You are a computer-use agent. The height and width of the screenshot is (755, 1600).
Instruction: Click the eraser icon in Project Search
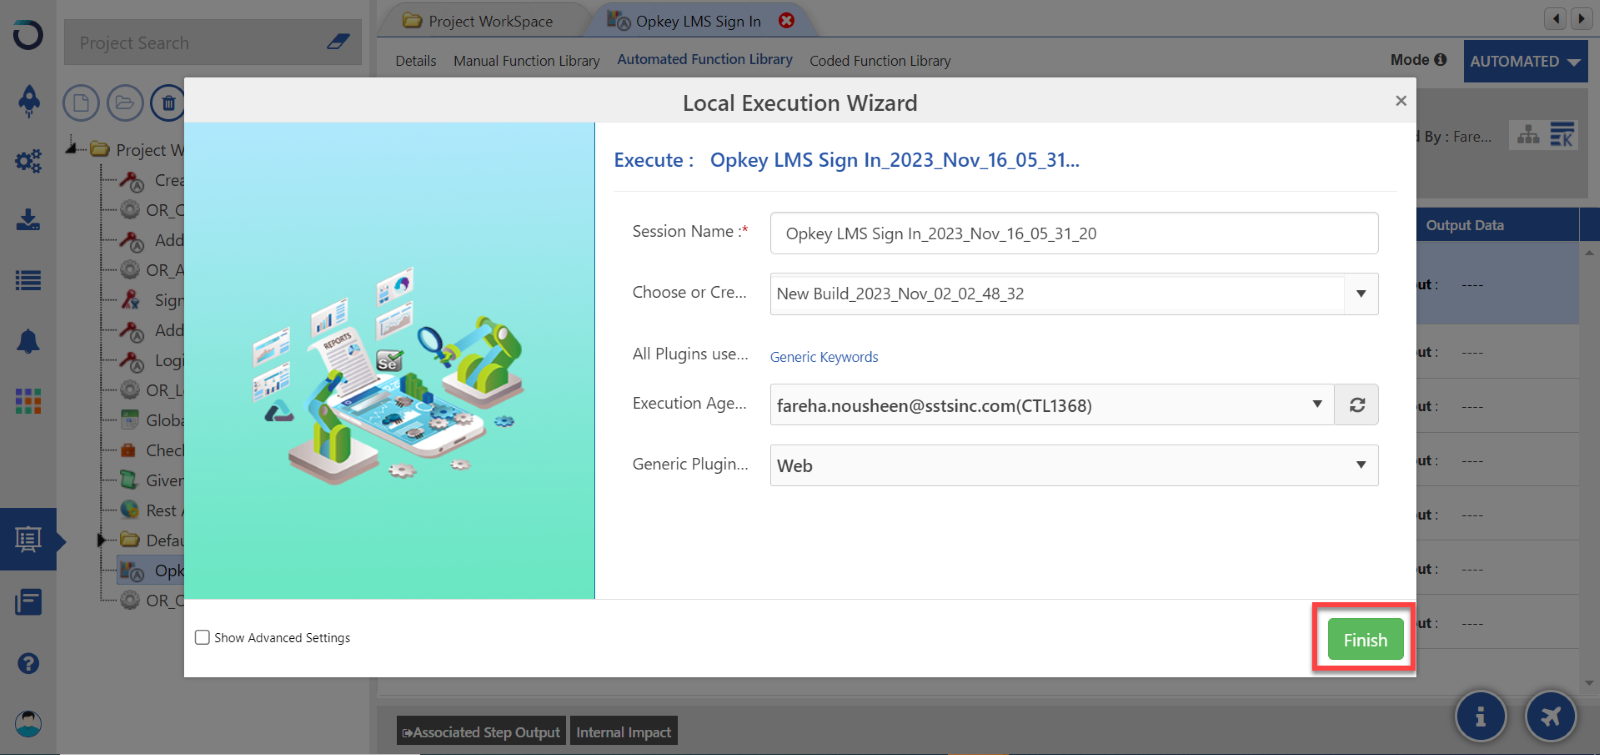click(338, 42)
